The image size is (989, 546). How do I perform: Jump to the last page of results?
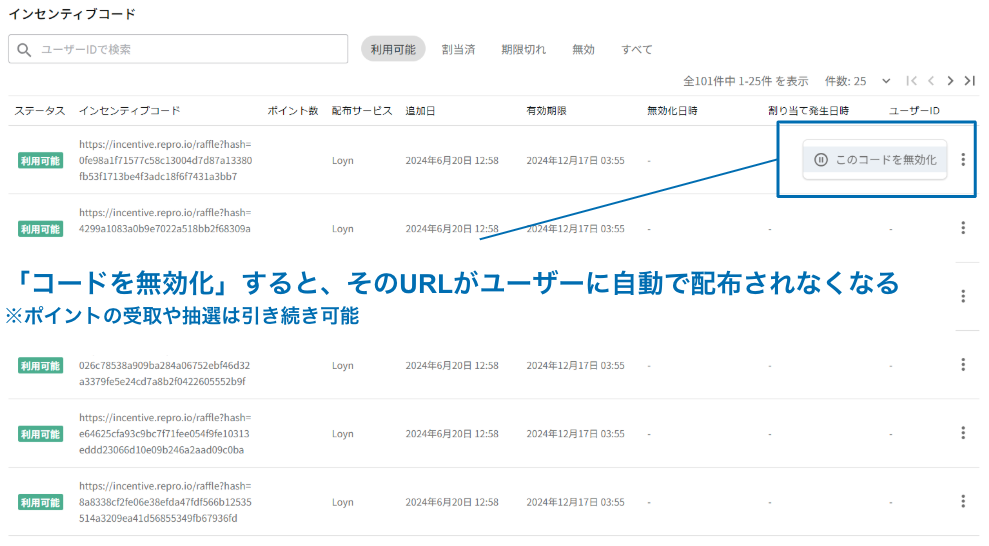[969, 81]
